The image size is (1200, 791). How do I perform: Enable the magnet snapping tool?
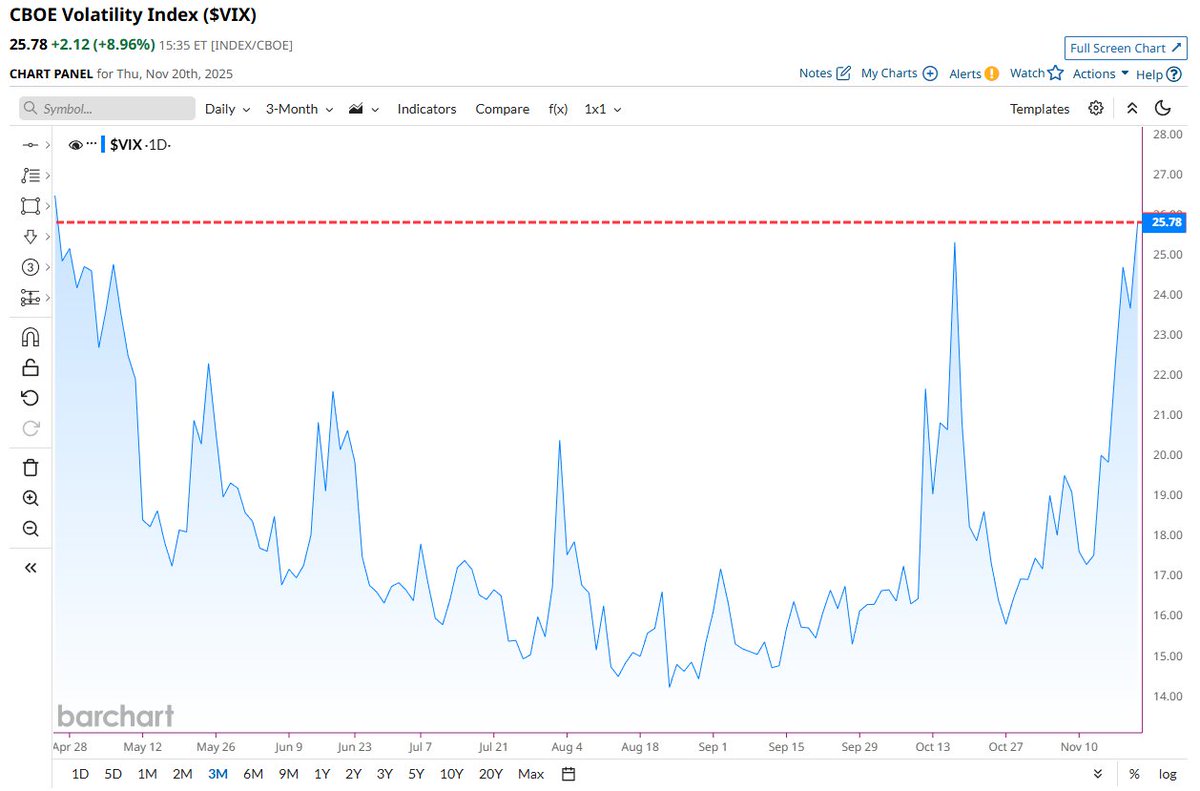[x=30, y=337]
